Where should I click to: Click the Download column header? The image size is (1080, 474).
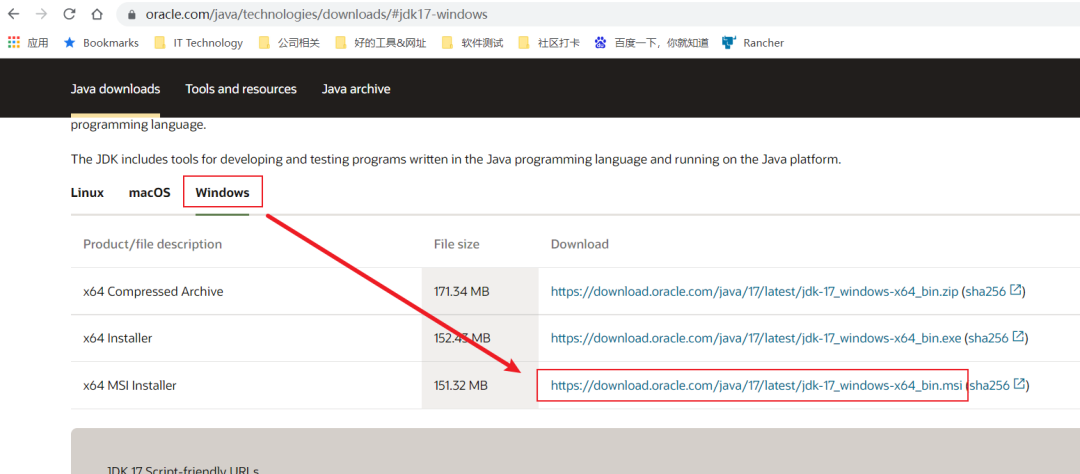(580, 244)
